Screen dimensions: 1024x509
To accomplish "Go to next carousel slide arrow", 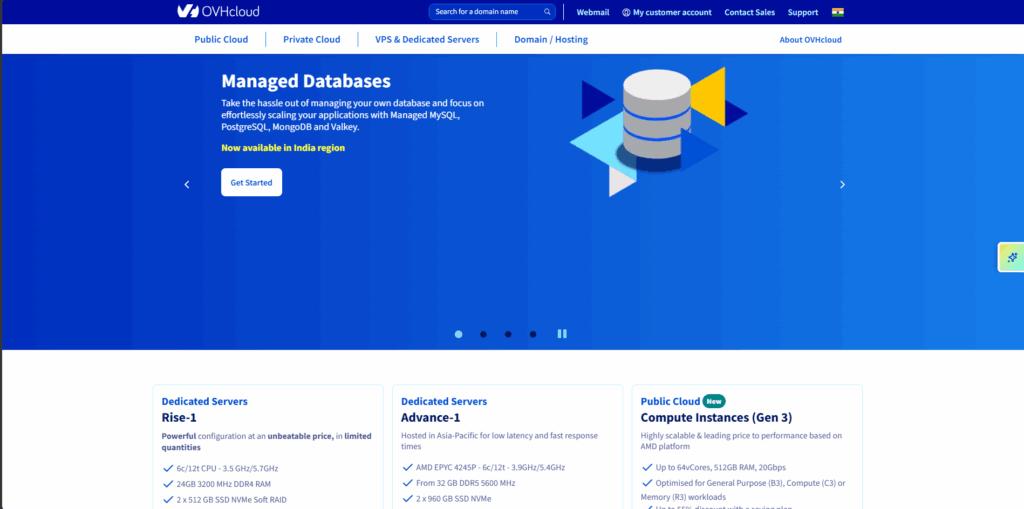I will click(x=842, y=184).
